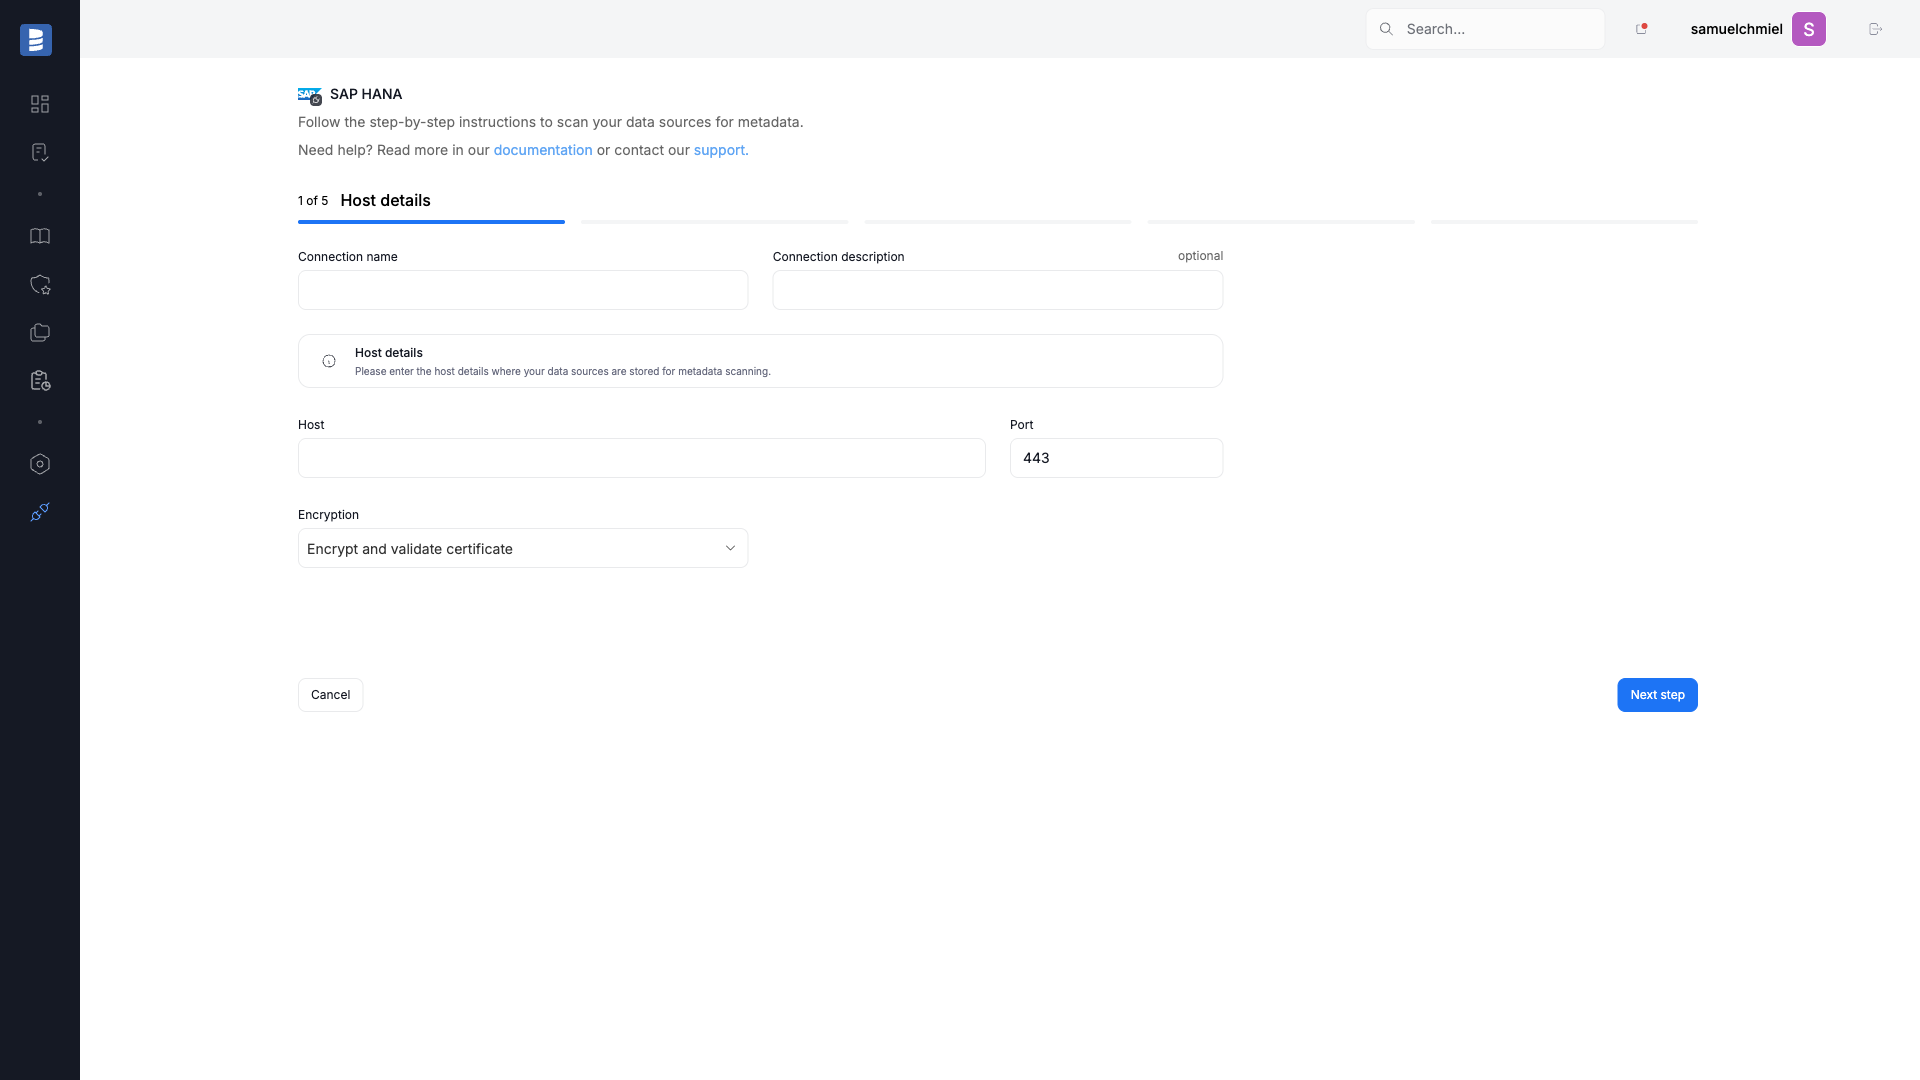Open the Encryption dropdown

(523, 548)
